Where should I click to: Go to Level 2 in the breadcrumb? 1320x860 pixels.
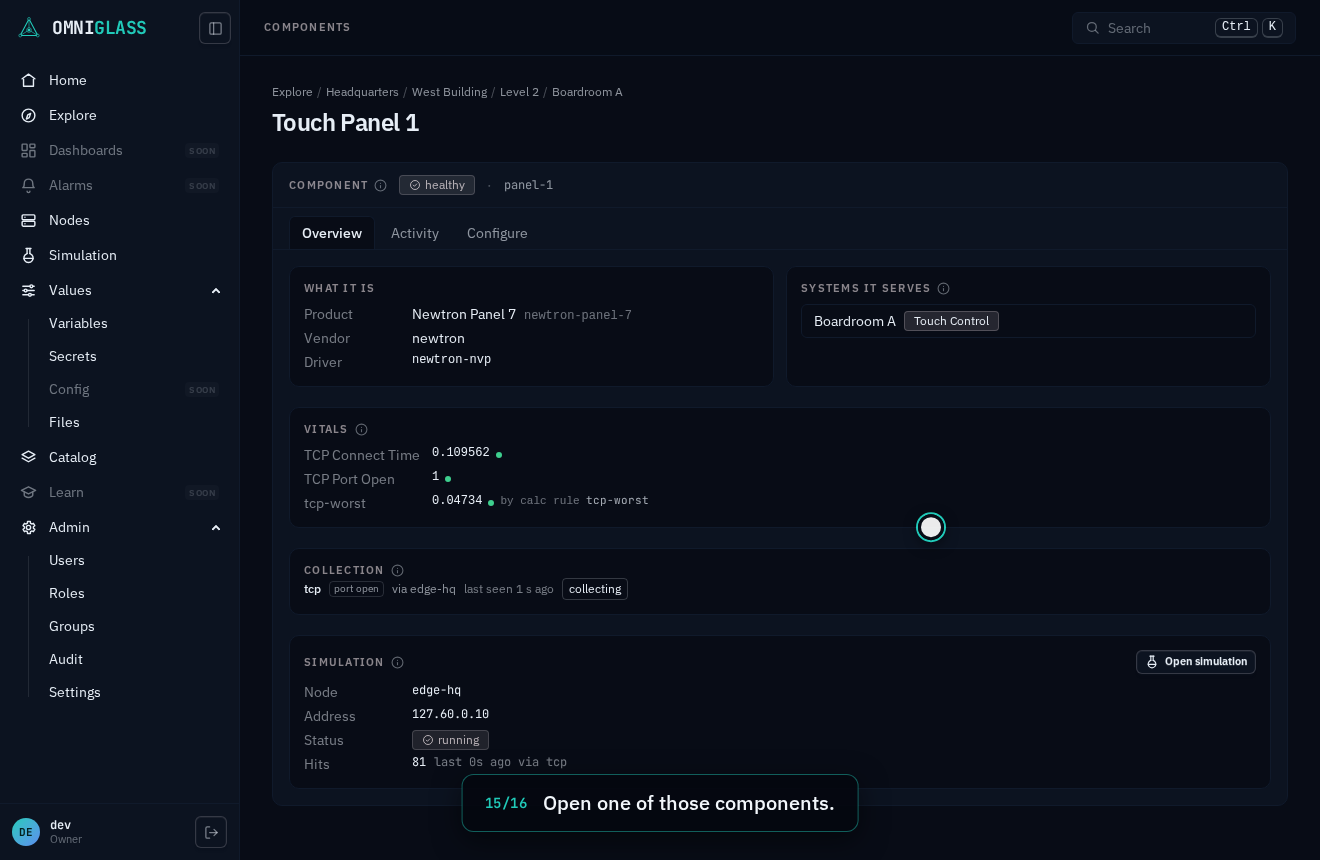coord(519,92)
